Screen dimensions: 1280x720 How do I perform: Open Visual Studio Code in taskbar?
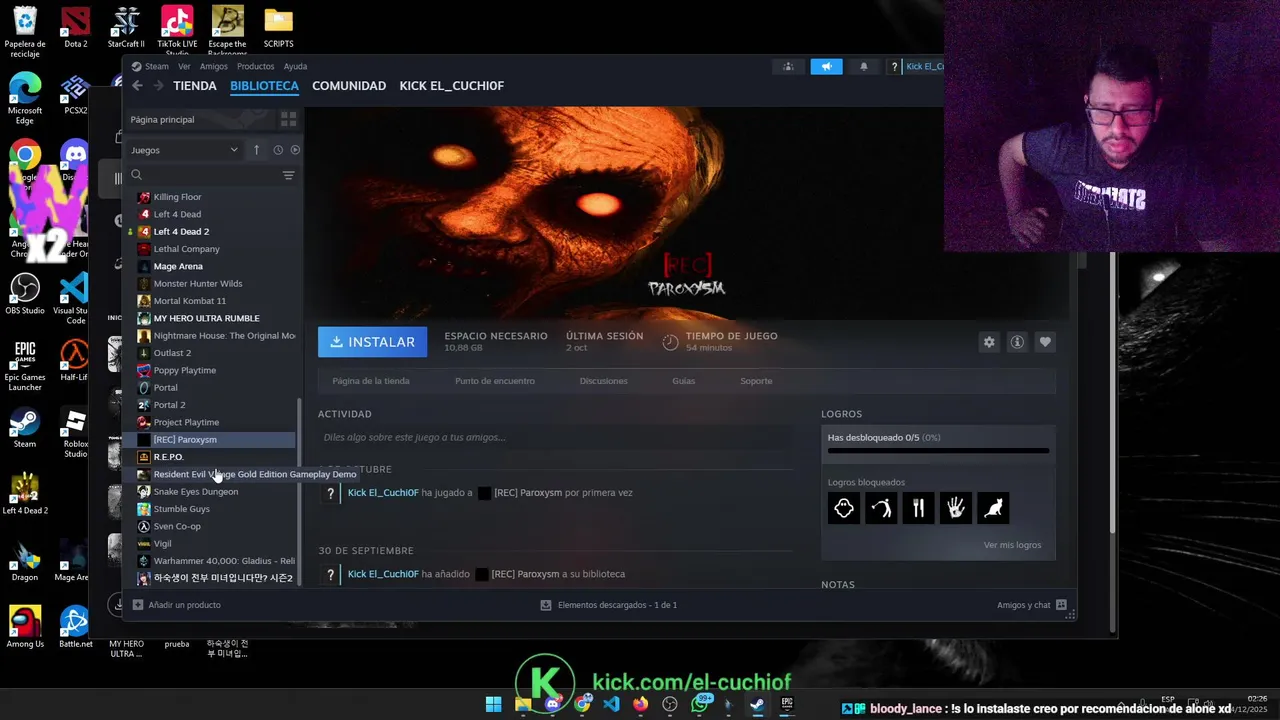611,704
